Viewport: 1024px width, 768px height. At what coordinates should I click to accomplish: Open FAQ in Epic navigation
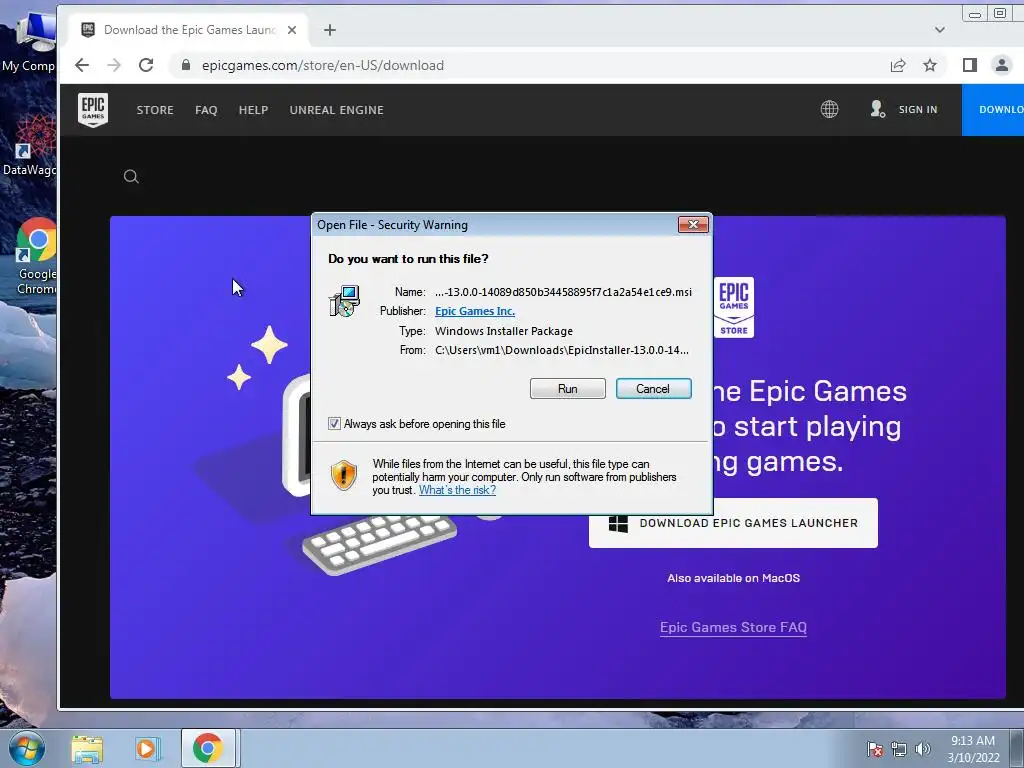(206, 110)
